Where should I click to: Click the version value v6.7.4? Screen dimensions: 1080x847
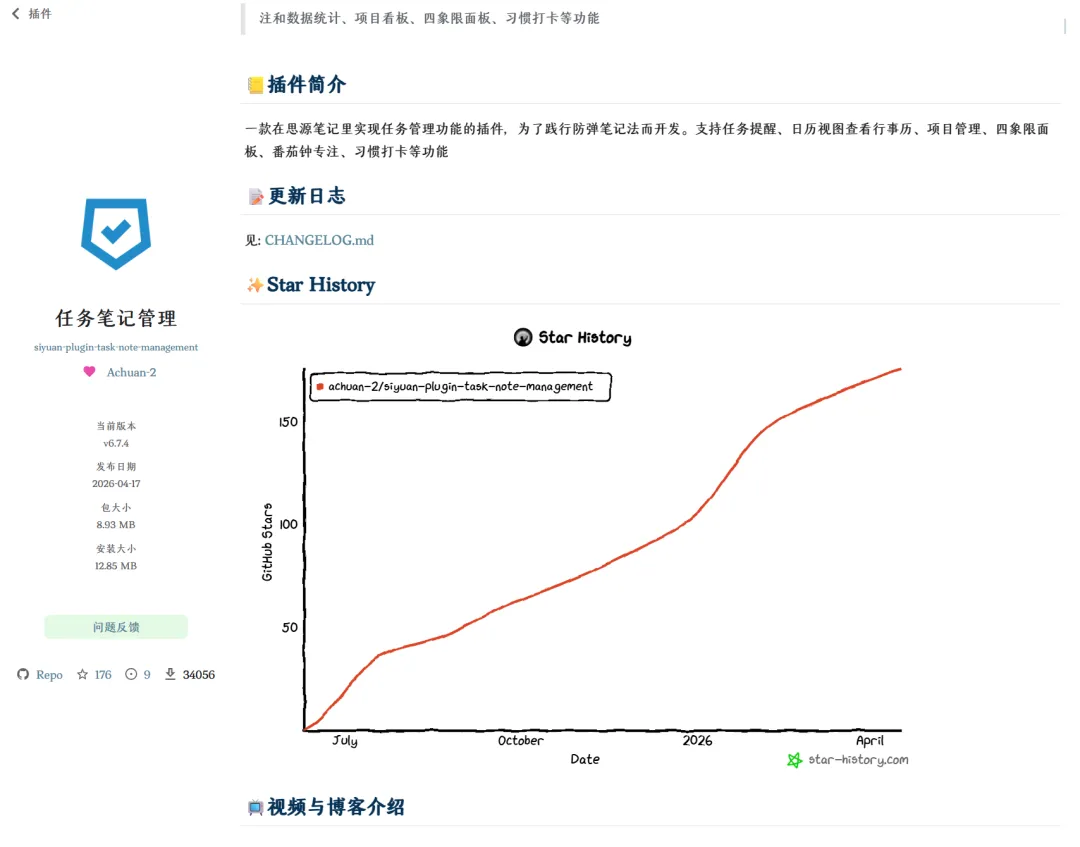(x=116, y=443)
